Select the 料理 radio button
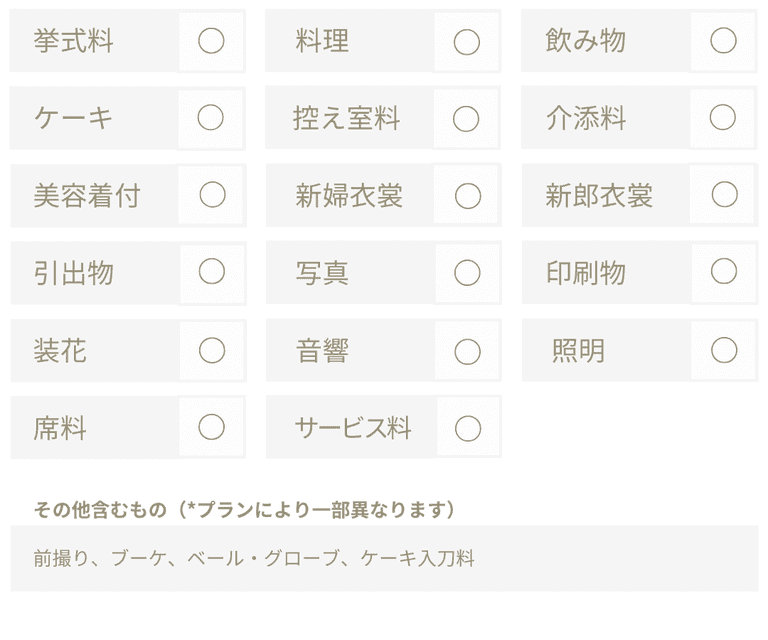Screen dimensions: 768x640 tap(467, 42)
